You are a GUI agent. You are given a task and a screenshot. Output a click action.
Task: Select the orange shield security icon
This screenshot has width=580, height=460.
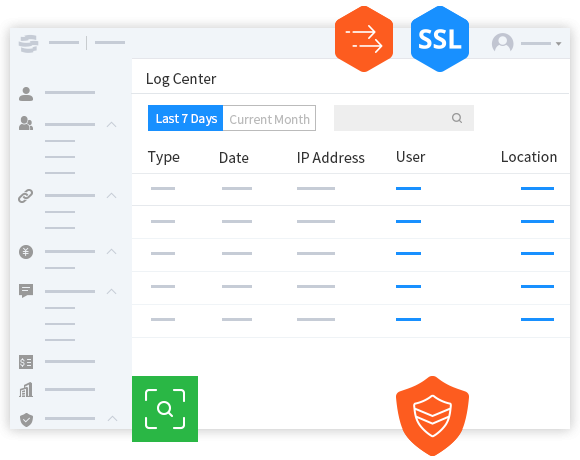(432, 416)
